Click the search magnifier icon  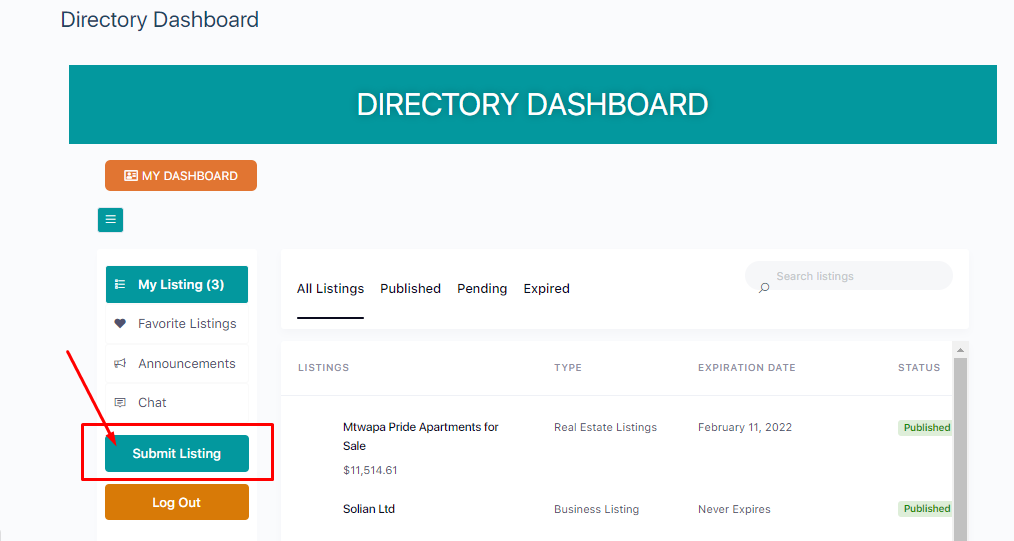click(x=764, y=288)
